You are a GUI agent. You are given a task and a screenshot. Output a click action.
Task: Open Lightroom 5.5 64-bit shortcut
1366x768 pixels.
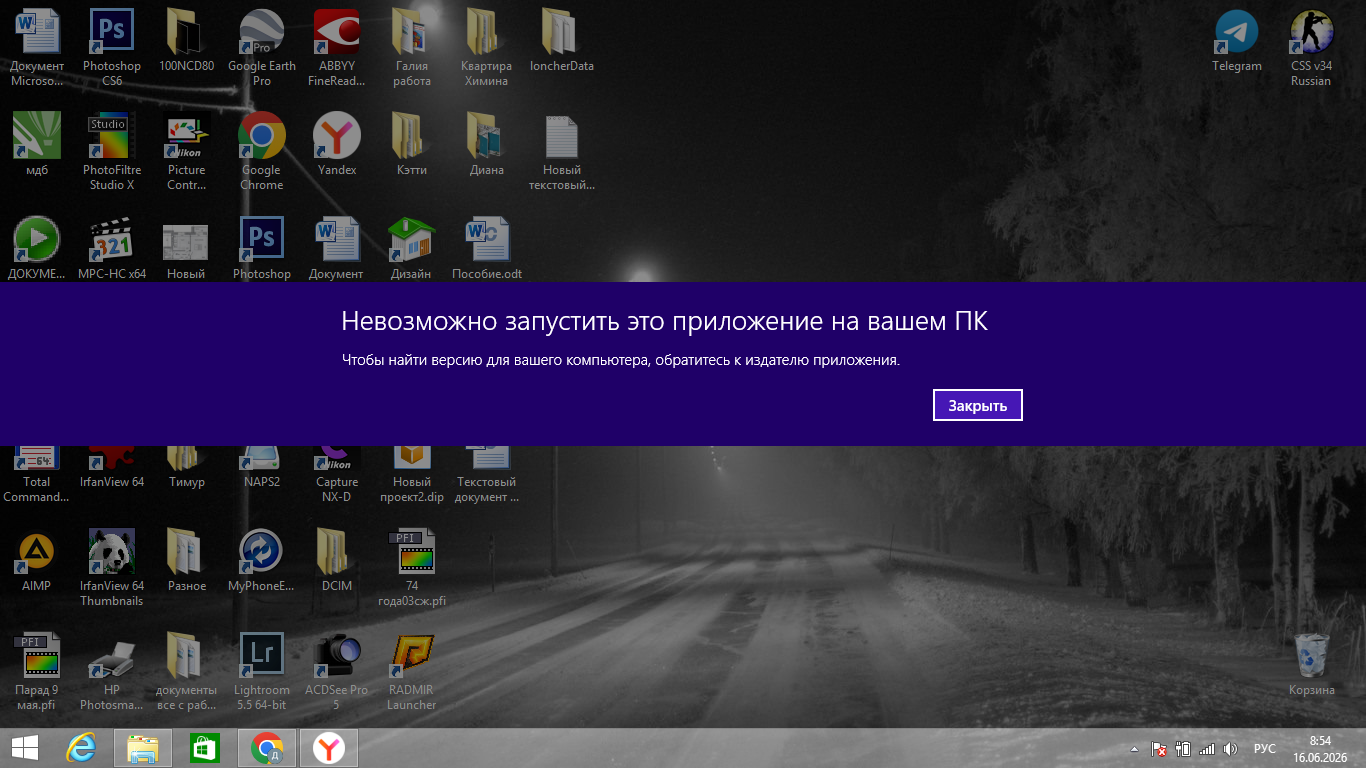click(x=262, y=670)
